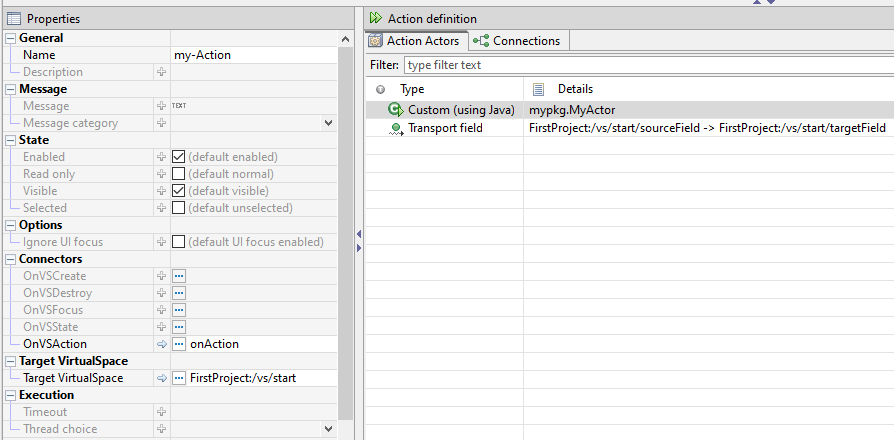The width and height of the screenshot is (894, 440).
Task: Uncheck the Visible state checkbox
Action: coord(179,191)
